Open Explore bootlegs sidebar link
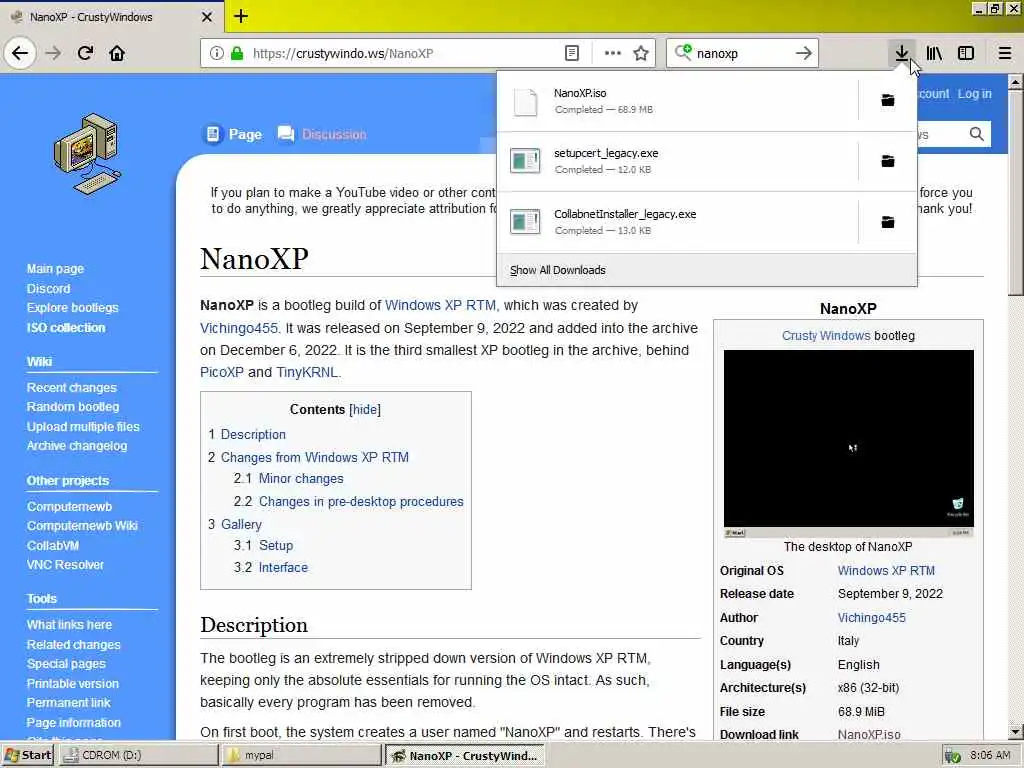Image resolution: width=1024 pixels, height=768 pixels. 72,308
